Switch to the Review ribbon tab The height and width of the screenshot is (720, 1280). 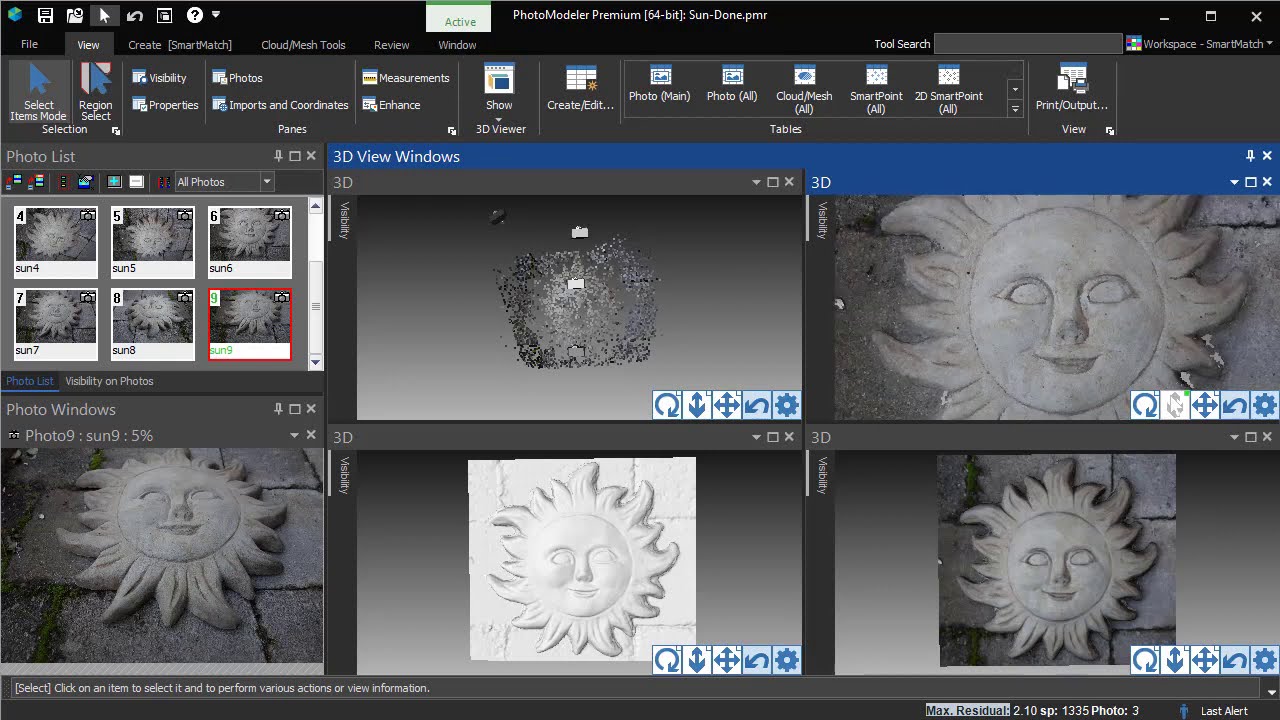tap(391, 45)
